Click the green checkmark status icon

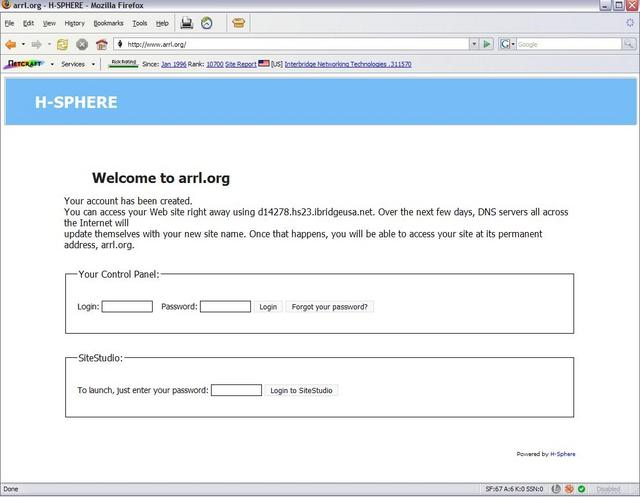[582, 488]
